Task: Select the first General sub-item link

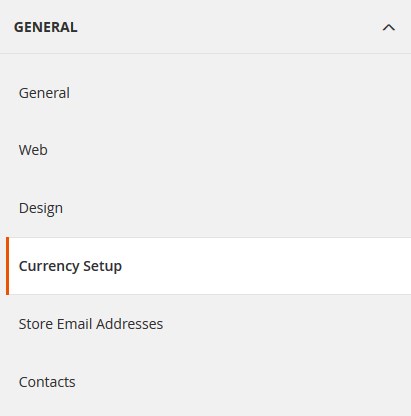Action: click(x=44, y=93)
